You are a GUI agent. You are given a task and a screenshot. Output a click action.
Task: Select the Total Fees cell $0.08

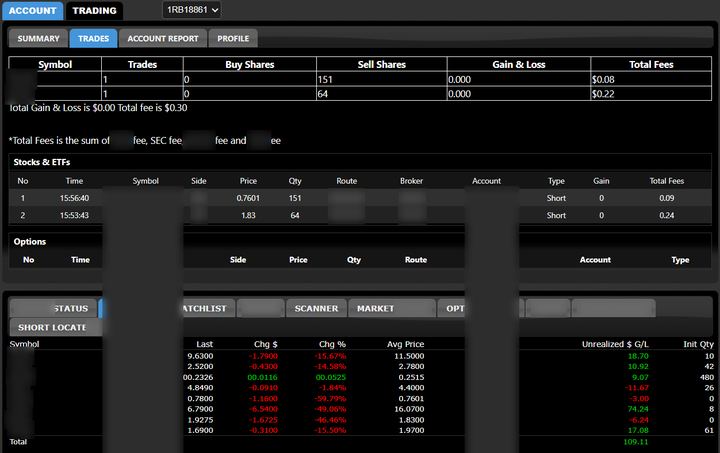(651, 79)
